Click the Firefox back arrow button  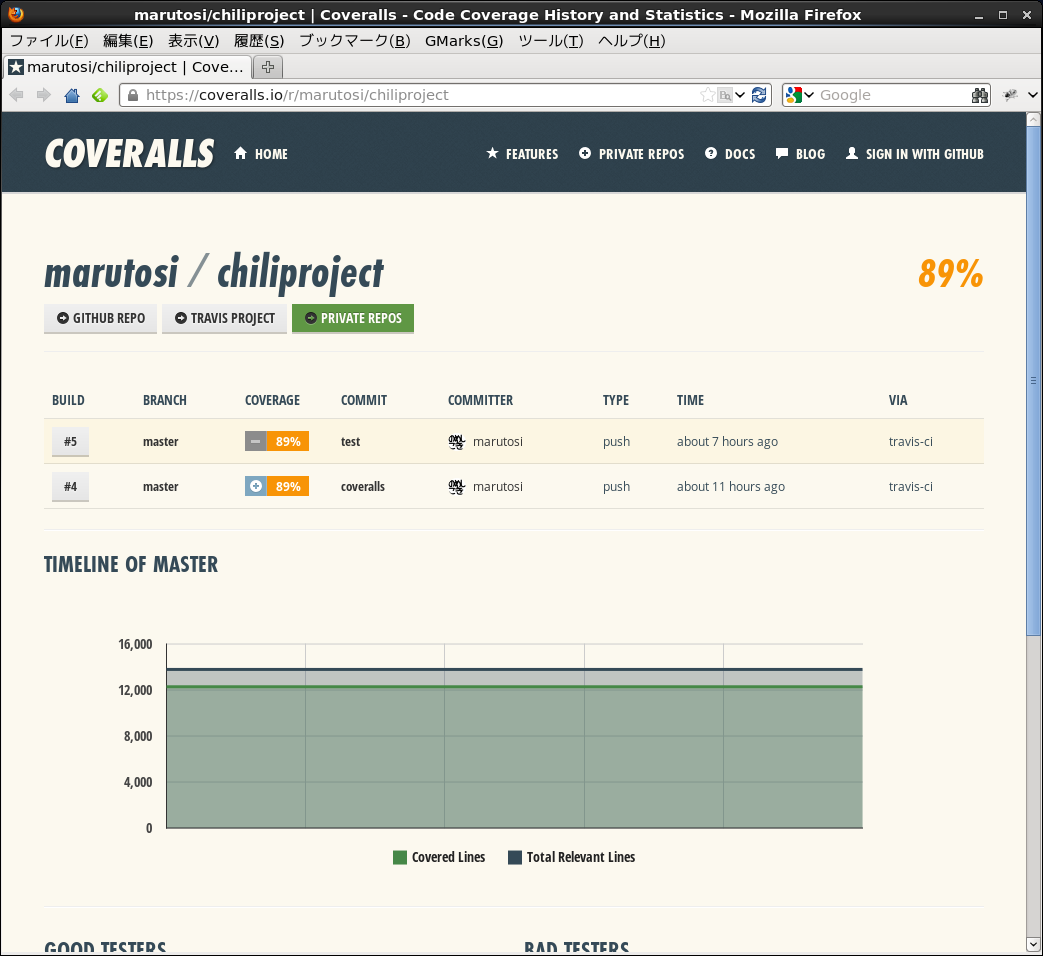click(x=17, y=95)
